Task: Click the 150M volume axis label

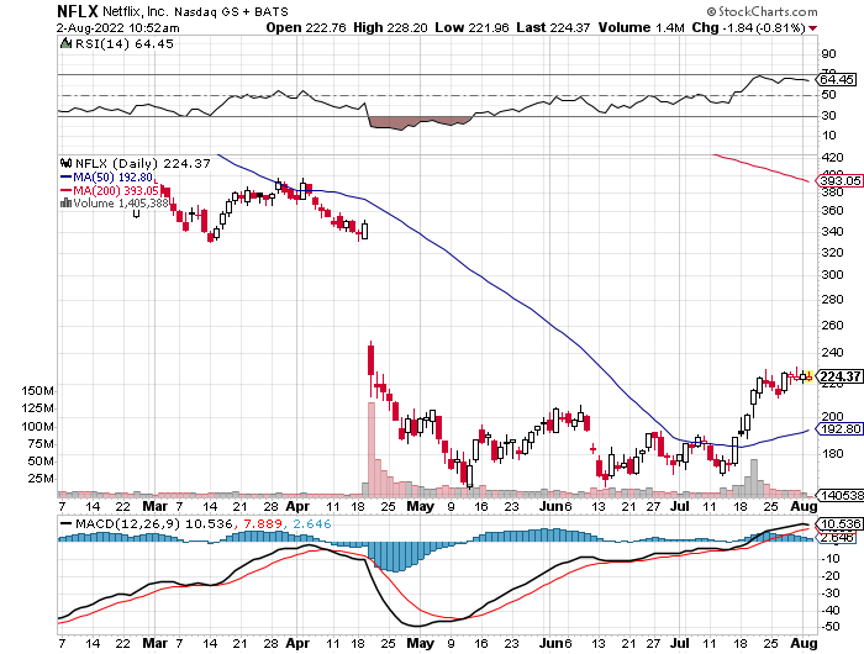Action: coord(38,391)
